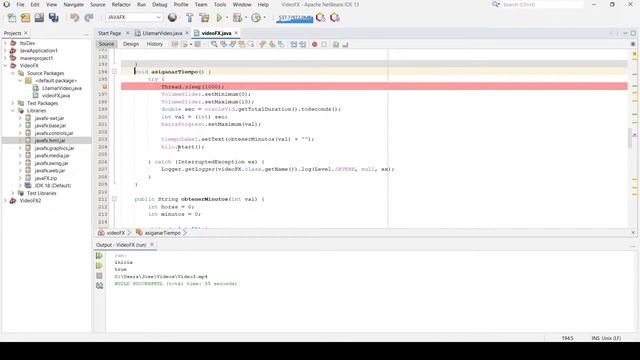Image resolution: width=640 pixels, height=360 pixels.
Task: Click the New File toolbar icon
Action: [x=12, y=18]
